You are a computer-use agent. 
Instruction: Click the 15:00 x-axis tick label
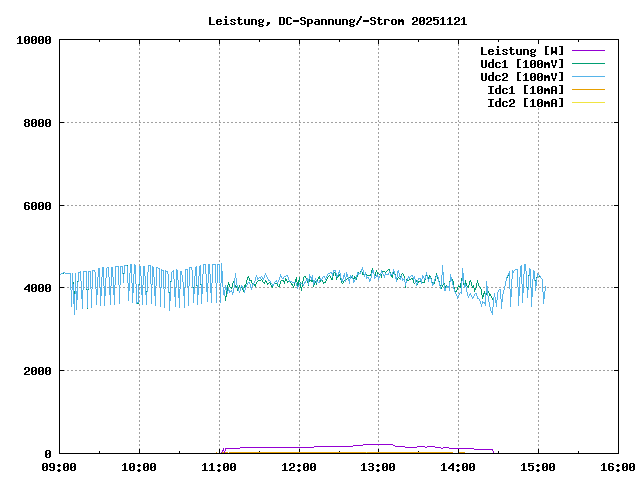538,467
